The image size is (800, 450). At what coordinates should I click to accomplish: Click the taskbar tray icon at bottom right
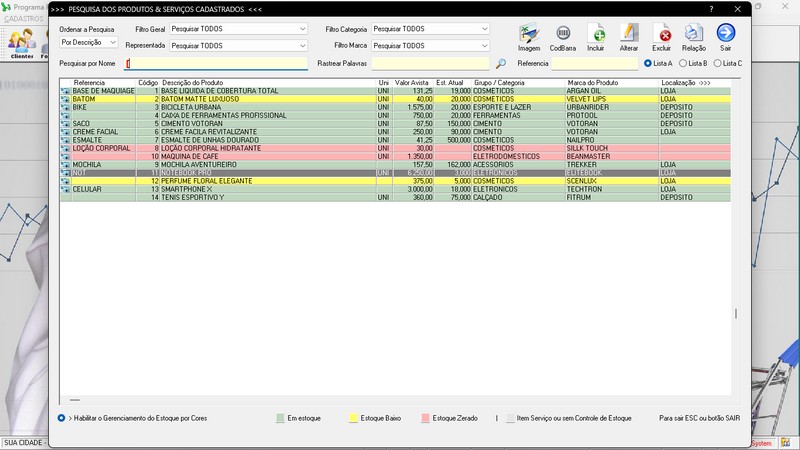[786, 442]
